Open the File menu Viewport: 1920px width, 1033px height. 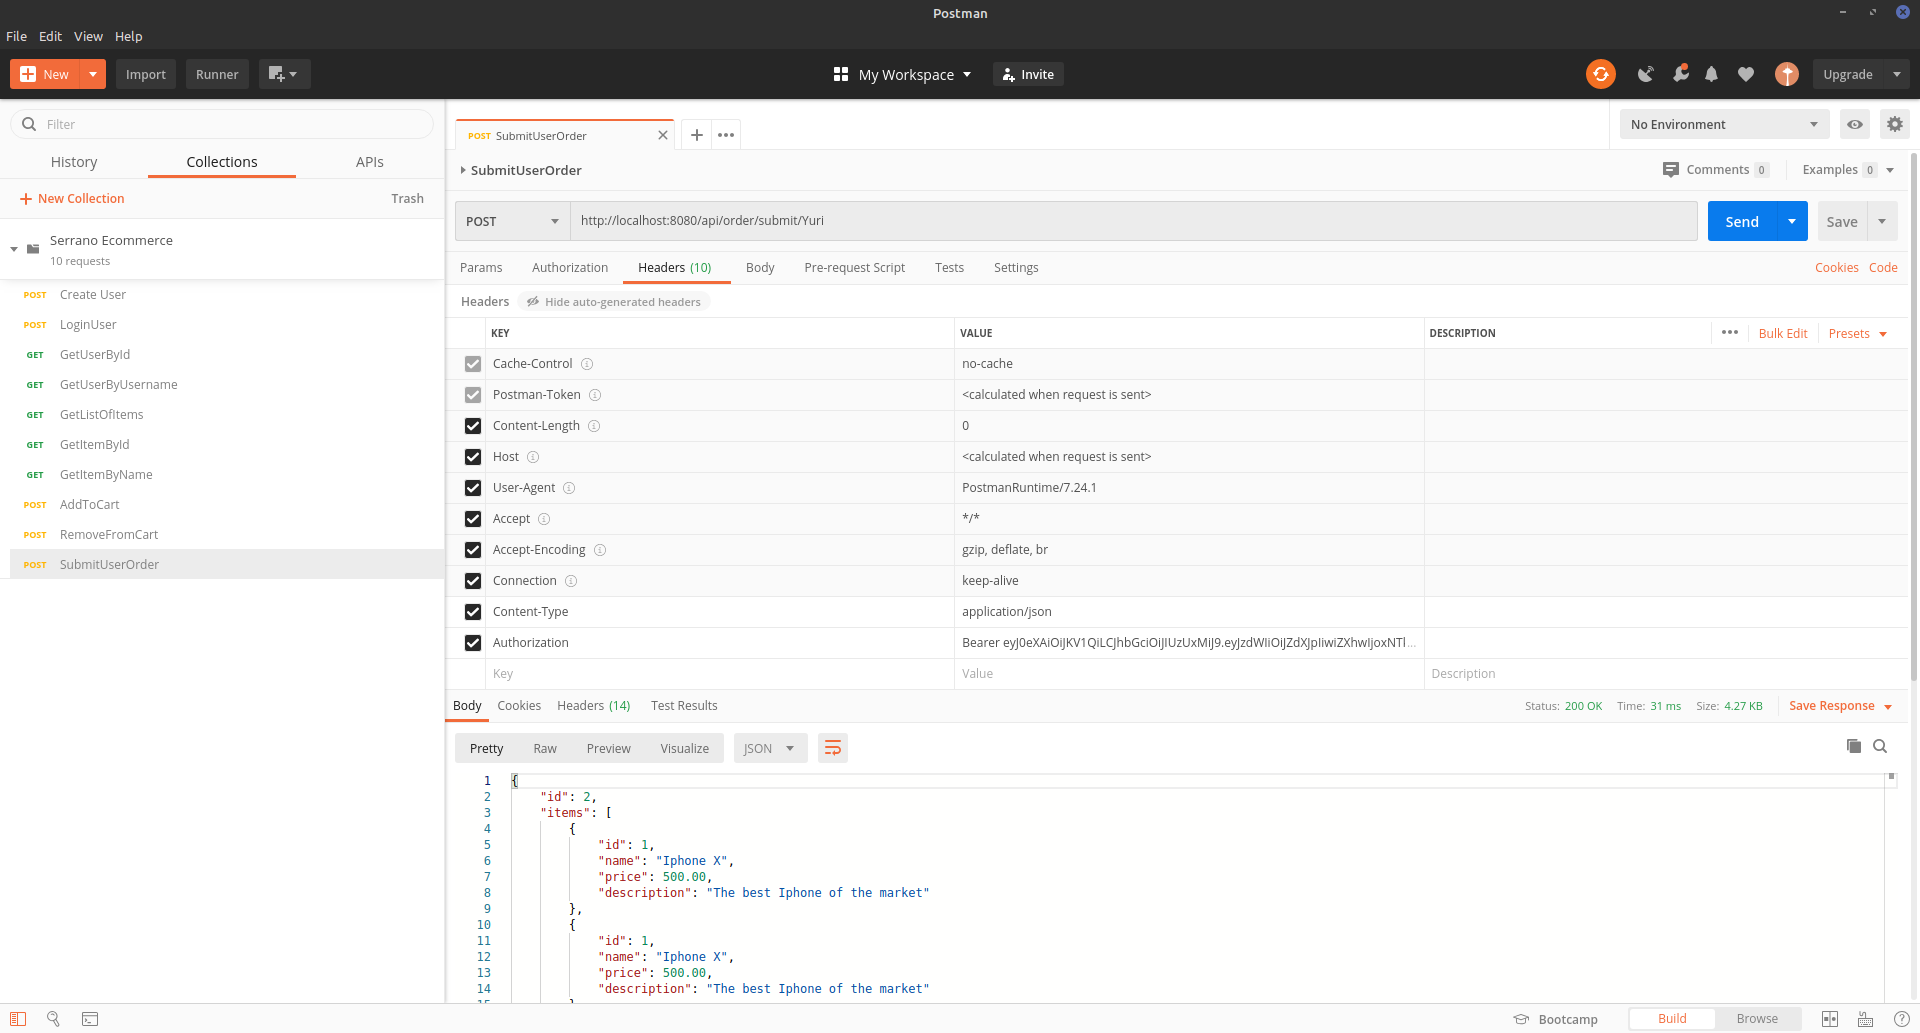tap(17, 36)
